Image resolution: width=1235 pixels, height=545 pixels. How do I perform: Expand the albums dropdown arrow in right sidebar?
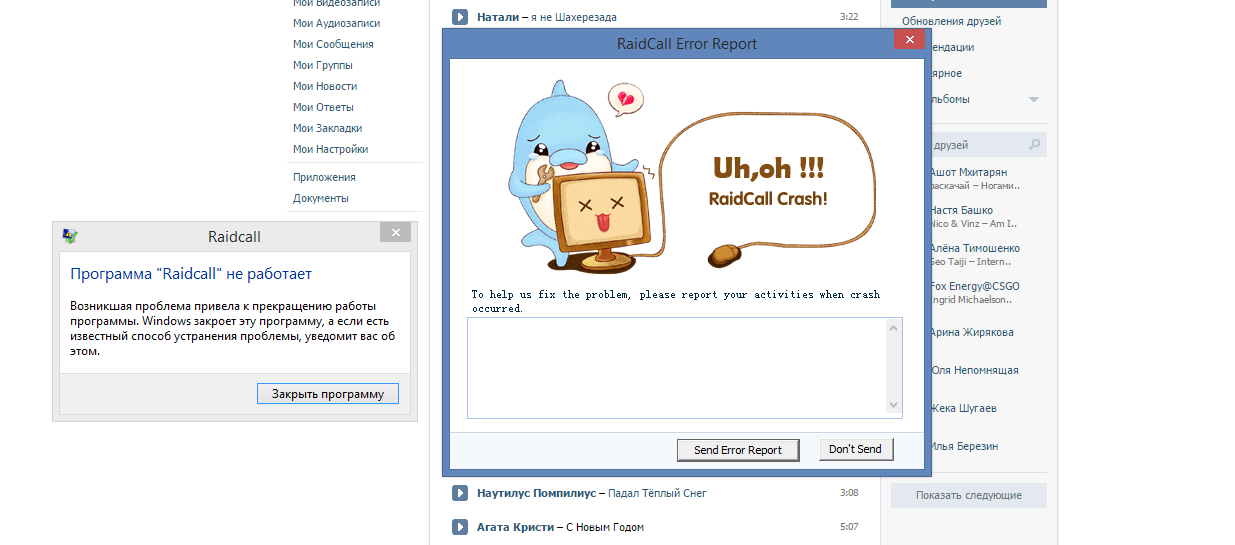coord(1034,99)
